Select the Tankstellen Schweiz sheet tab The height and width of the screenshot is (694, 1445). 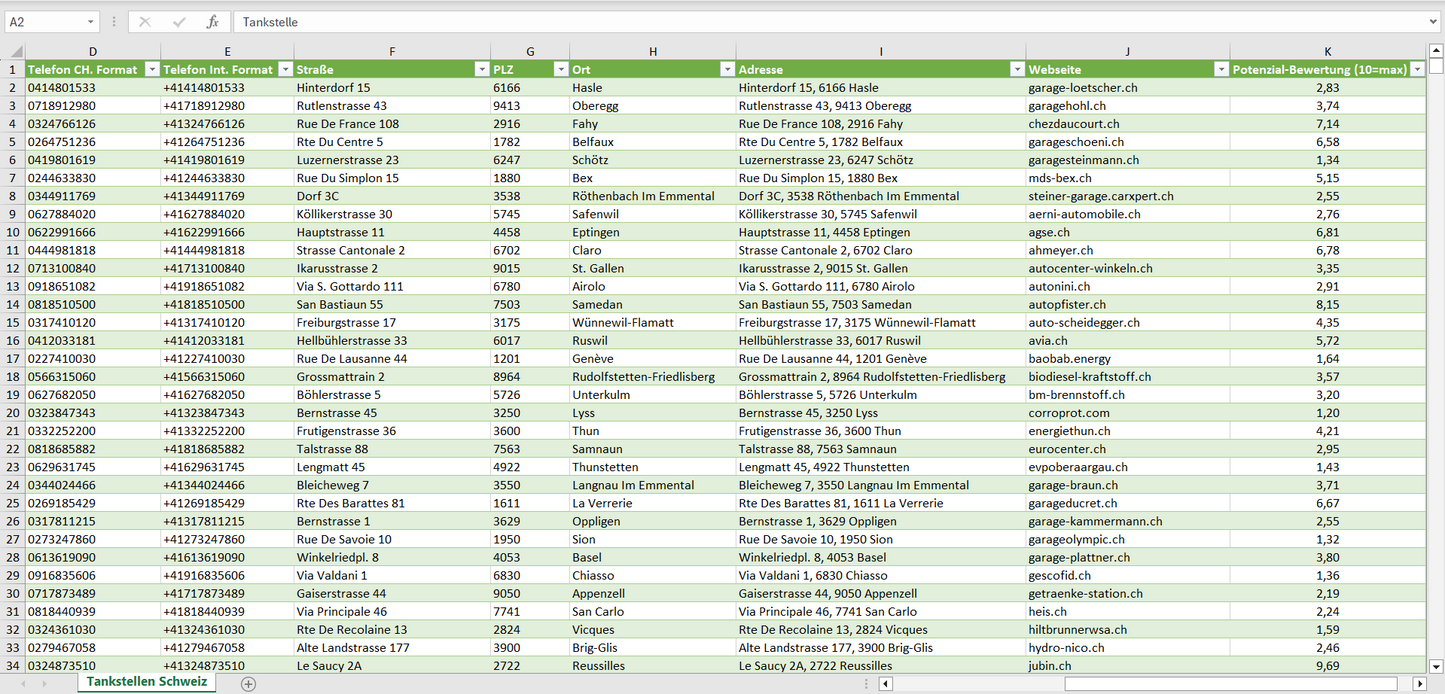tap(146, 682)
